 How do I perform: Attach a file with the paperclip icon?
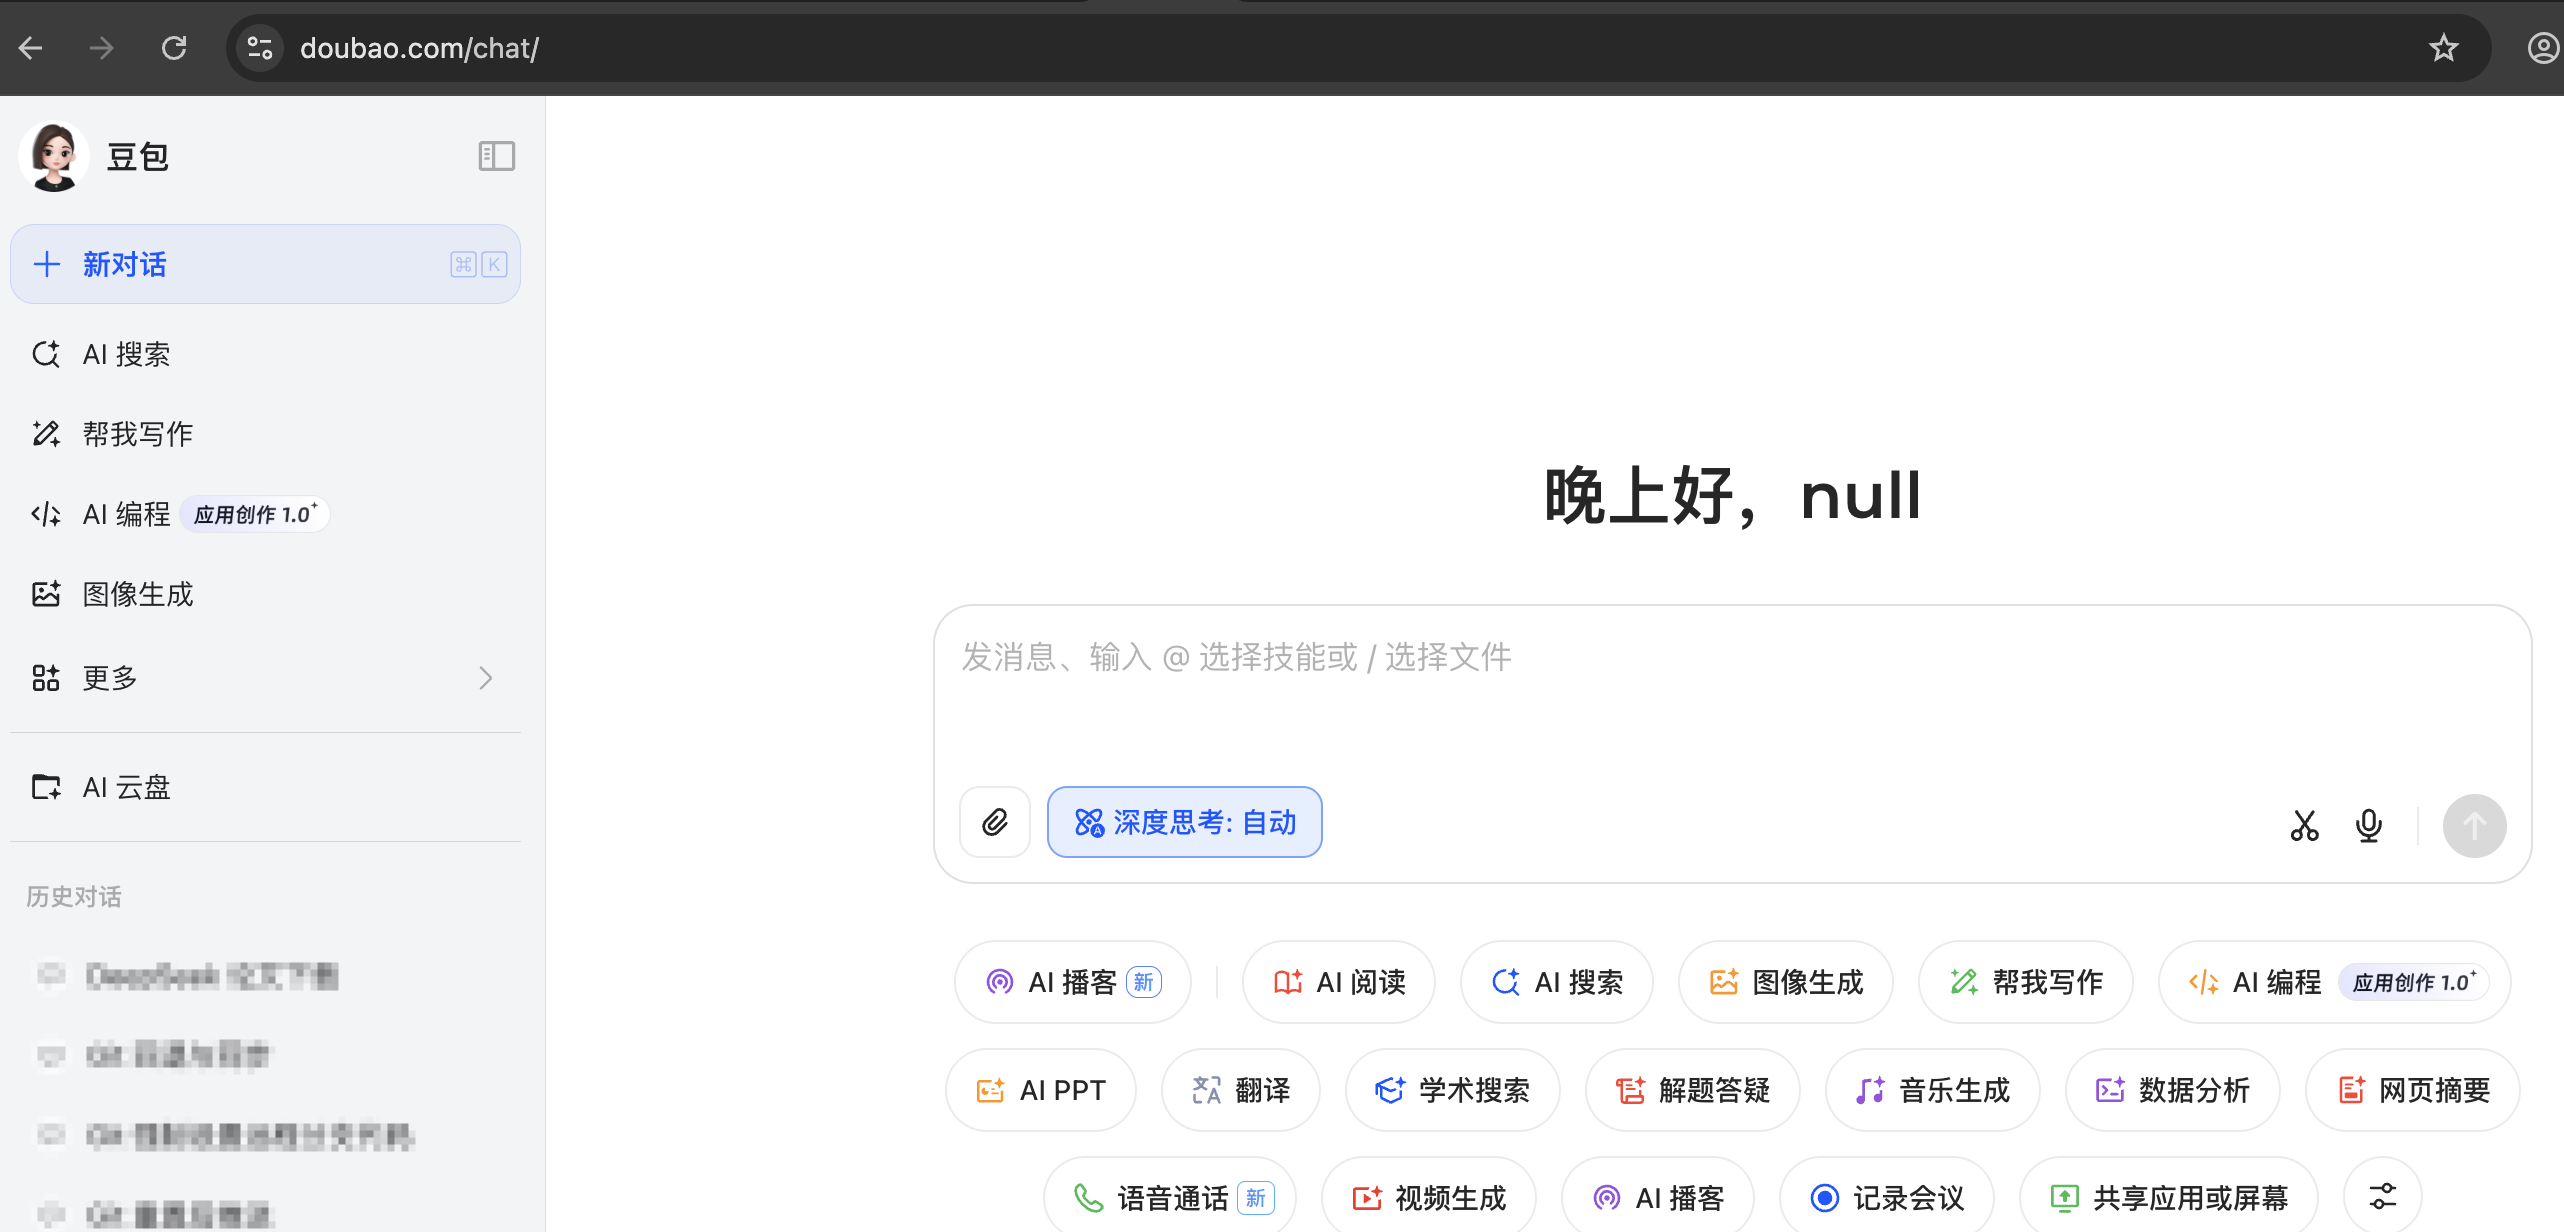(995, 822)
